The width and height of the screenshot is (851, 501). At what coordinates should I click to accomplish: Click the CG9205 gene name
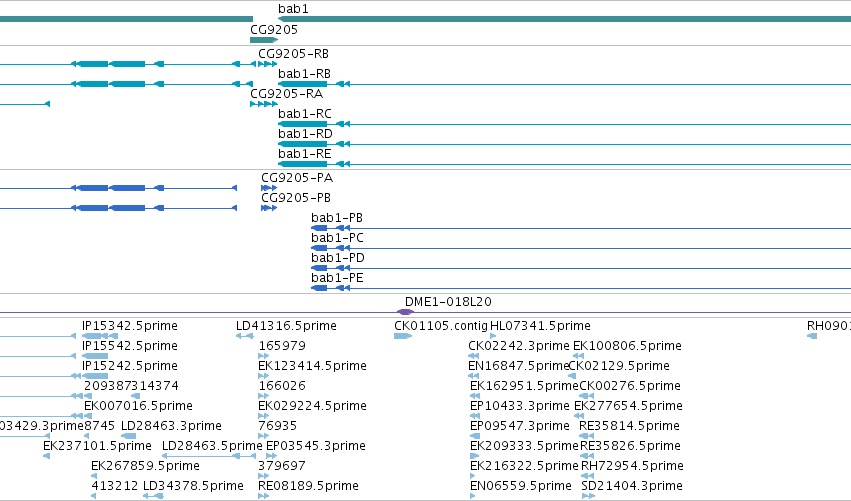point(274,30)
